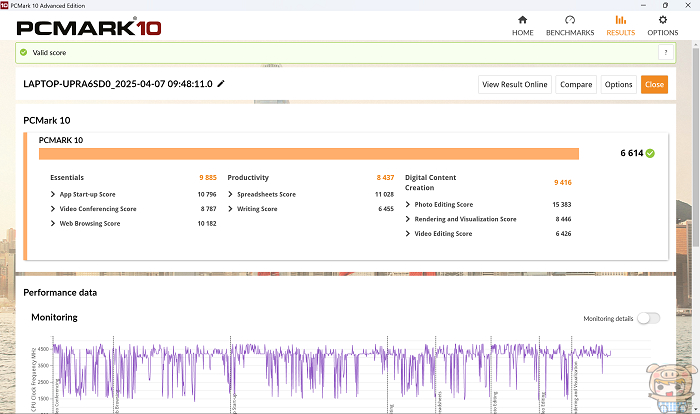Expand App Start-up Score
Screen dimensions: 700x414
tap(53, 194)
